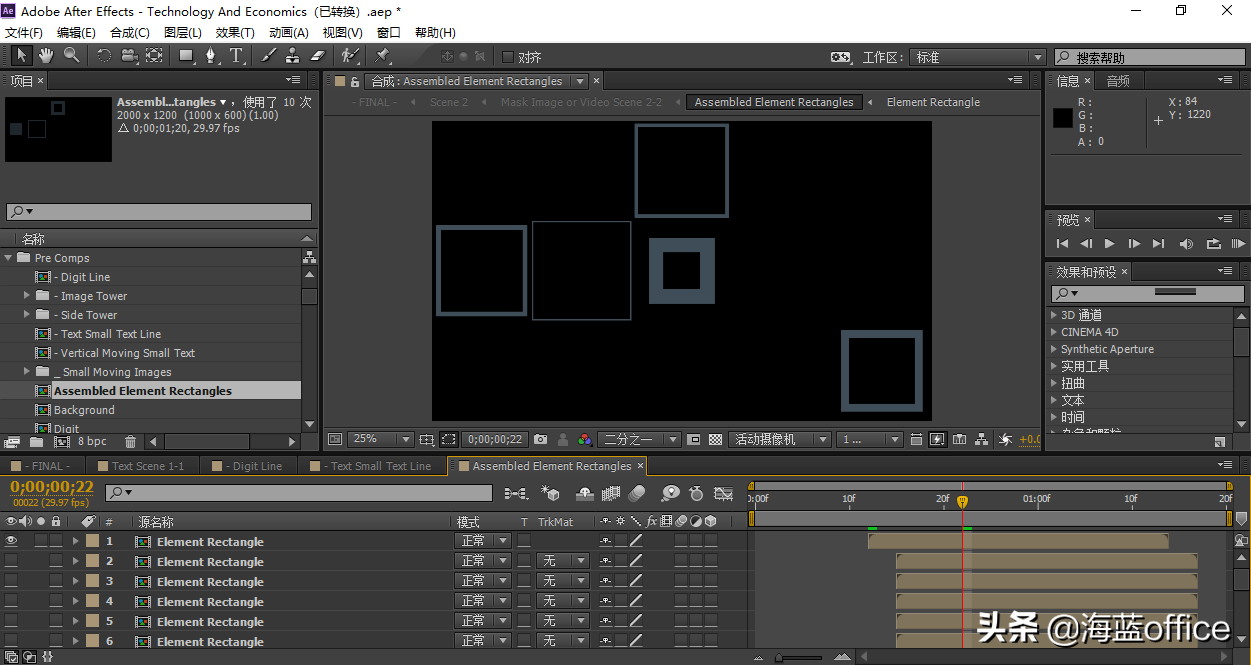The image size is (1251, 665).
Task: Expand the Image Tower folder
Action: [x=27, y=296]
